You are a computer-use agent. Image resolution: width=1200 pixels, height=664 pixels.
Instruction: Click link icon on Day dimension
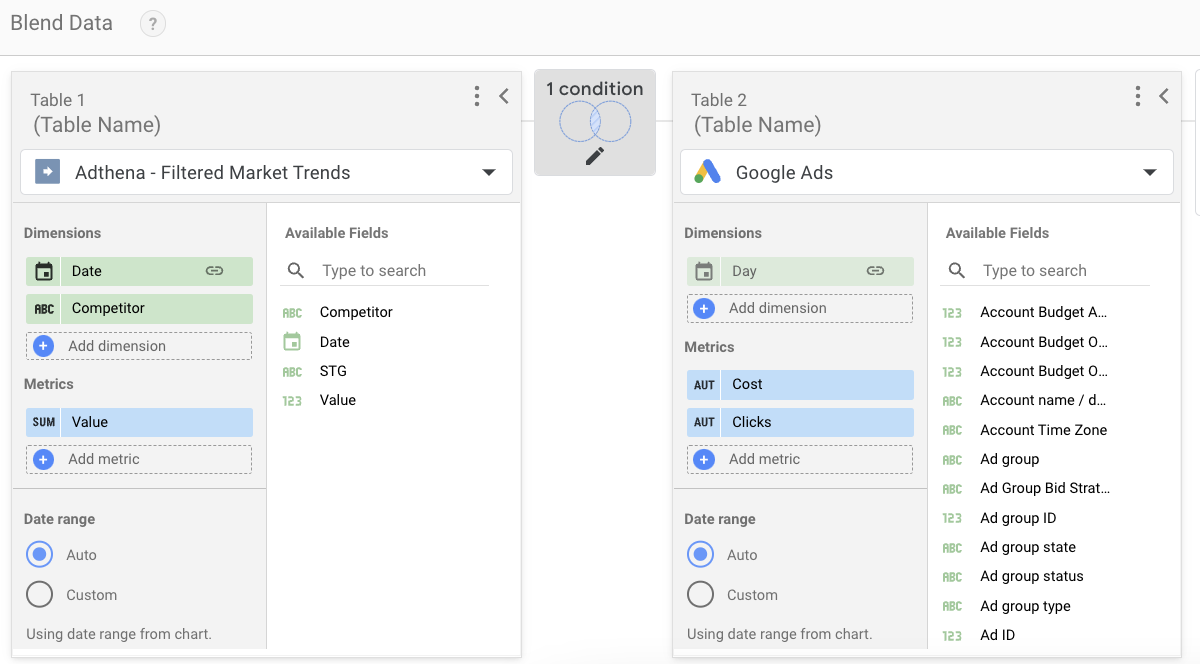pyautogui.click(x=875, y=271)
